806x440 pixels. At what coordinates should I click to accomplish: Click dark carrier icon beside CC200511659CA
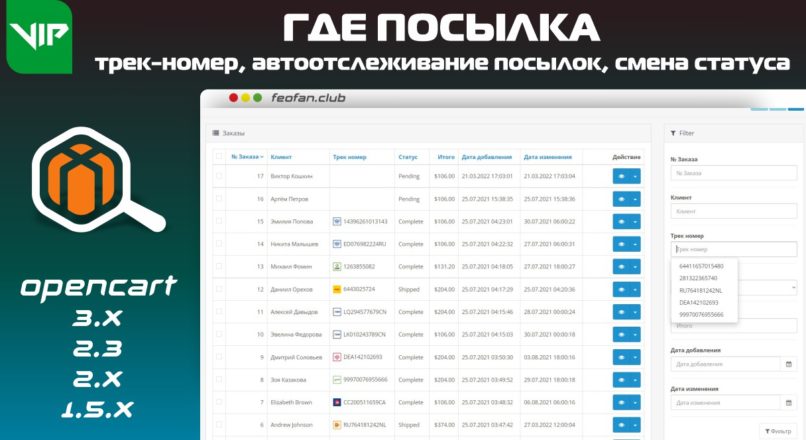337,402
